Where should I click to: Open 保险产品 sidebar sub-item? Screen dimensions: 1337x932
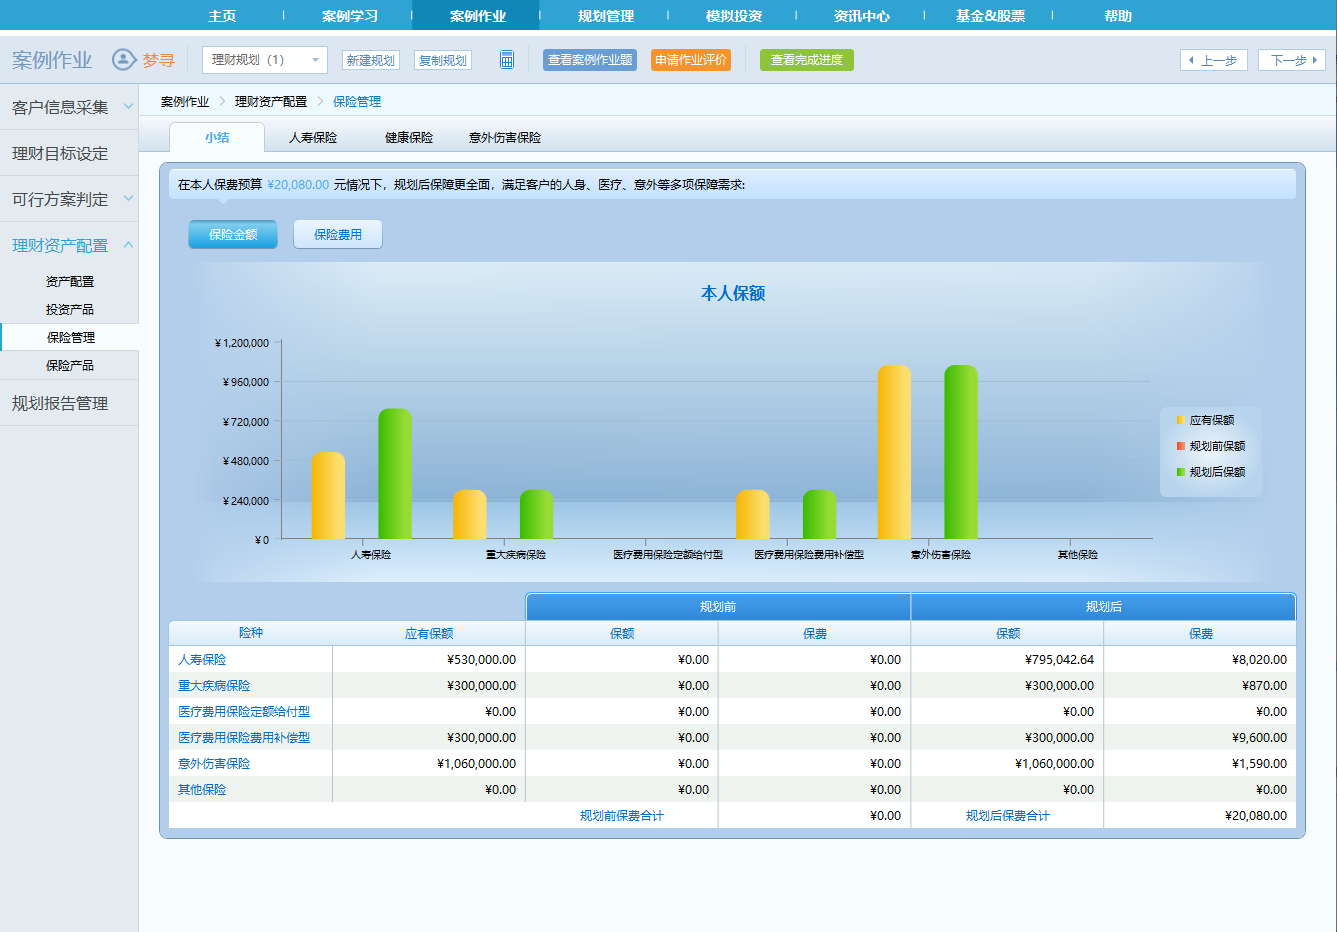[70, 366]
